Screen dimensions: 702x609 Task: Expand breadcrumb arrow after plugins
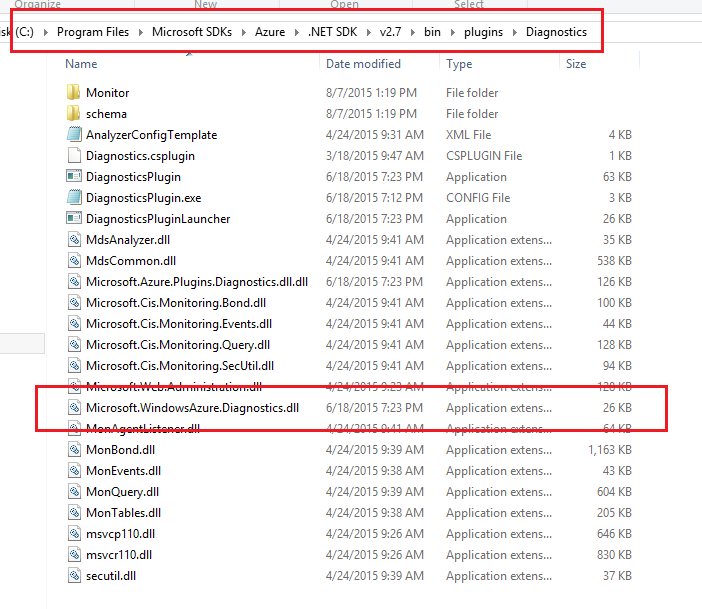click(x=514, y=32)
